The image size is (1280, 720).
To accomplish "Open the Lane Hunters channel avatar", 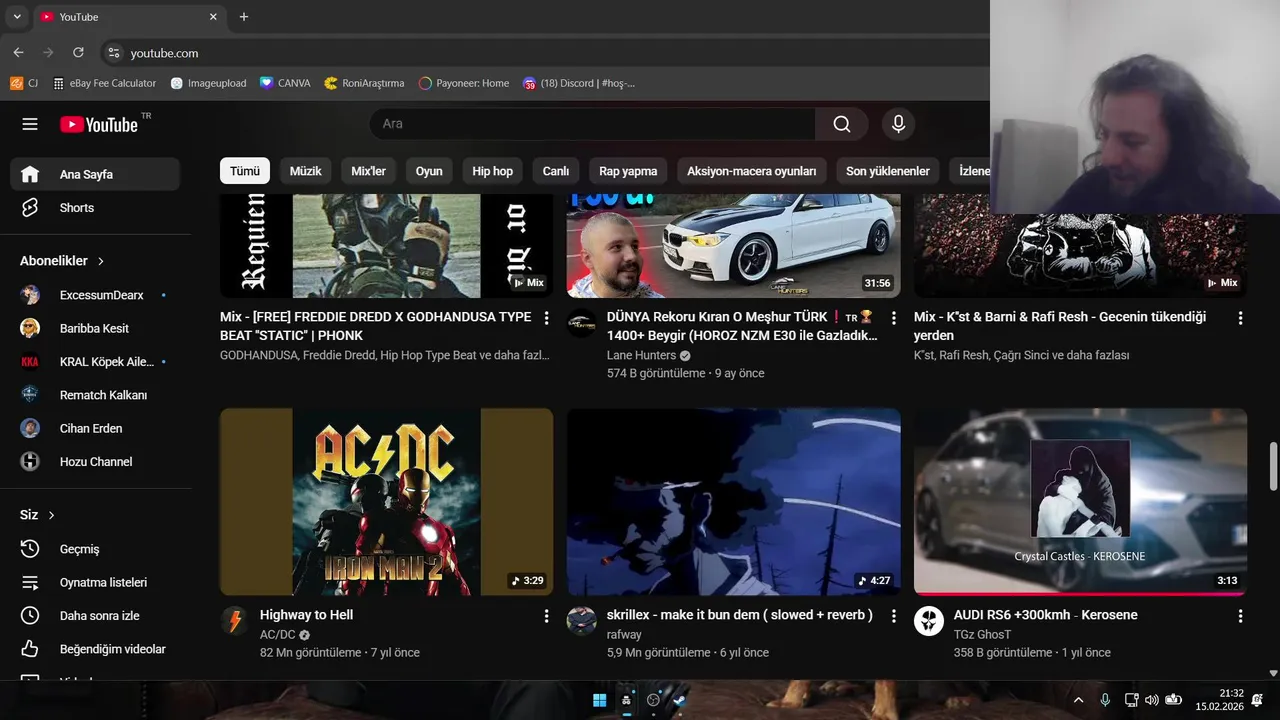I will (581, 323).
